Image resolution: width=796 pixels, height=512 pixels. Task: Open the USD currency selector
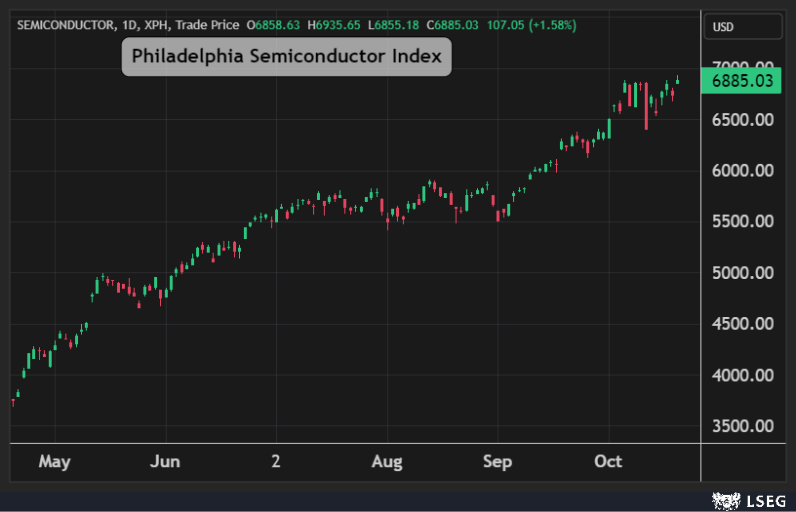coord(720,27)
